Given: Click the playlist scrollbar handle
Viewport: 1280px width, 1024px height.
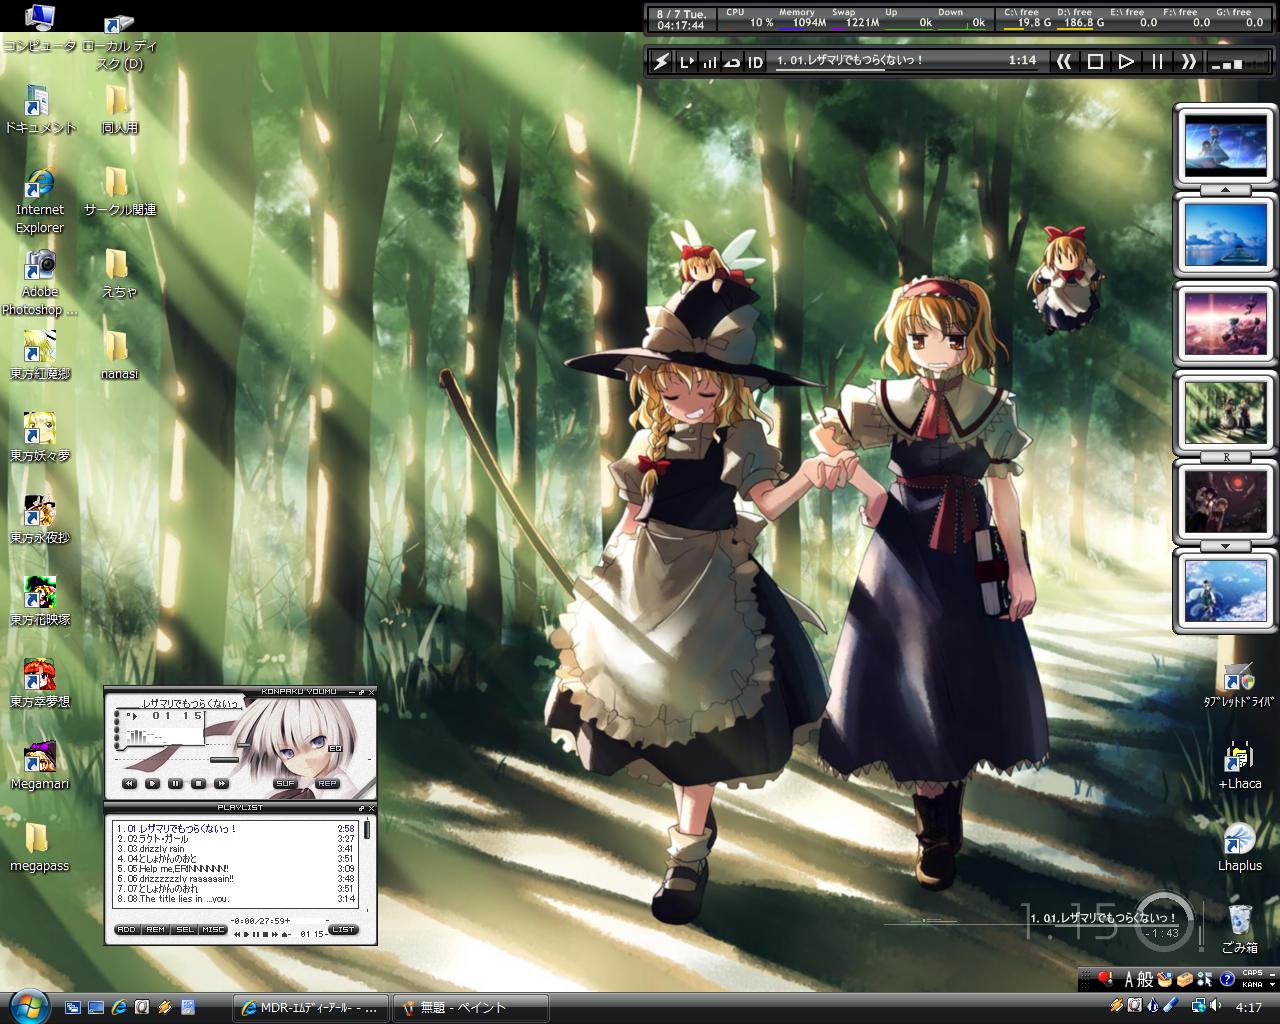Looking at the screenshot, I should [367, 829].
